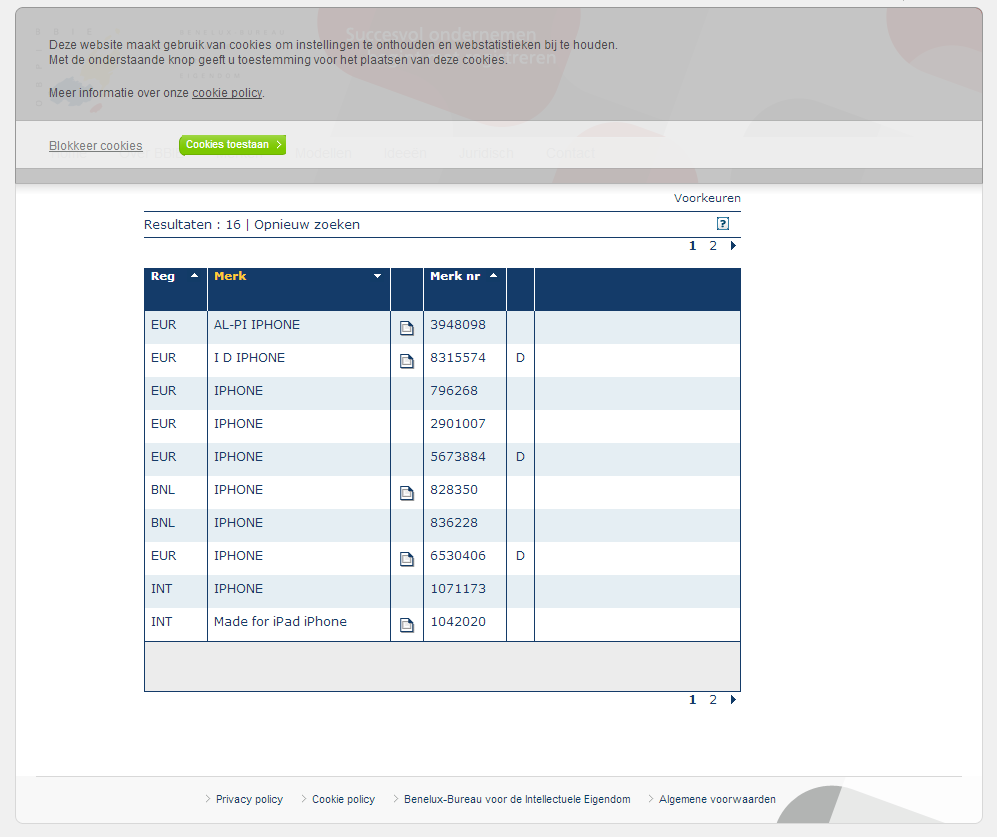The width and height of the screenshot is (997, 837).
Task: Click Opnieuw zoeken to search again
Action: [x=307, y=225]
